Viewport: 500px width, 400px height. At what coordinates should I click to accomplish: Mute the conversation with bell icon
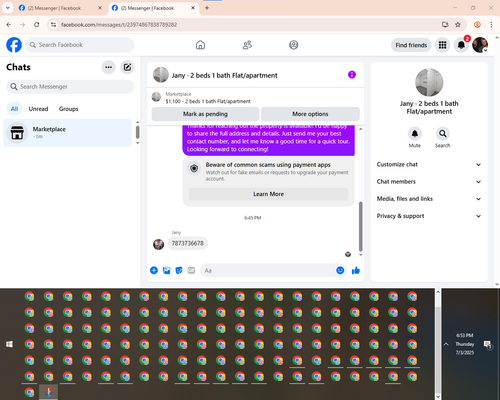pyautogui.click(x=415, y=134)
